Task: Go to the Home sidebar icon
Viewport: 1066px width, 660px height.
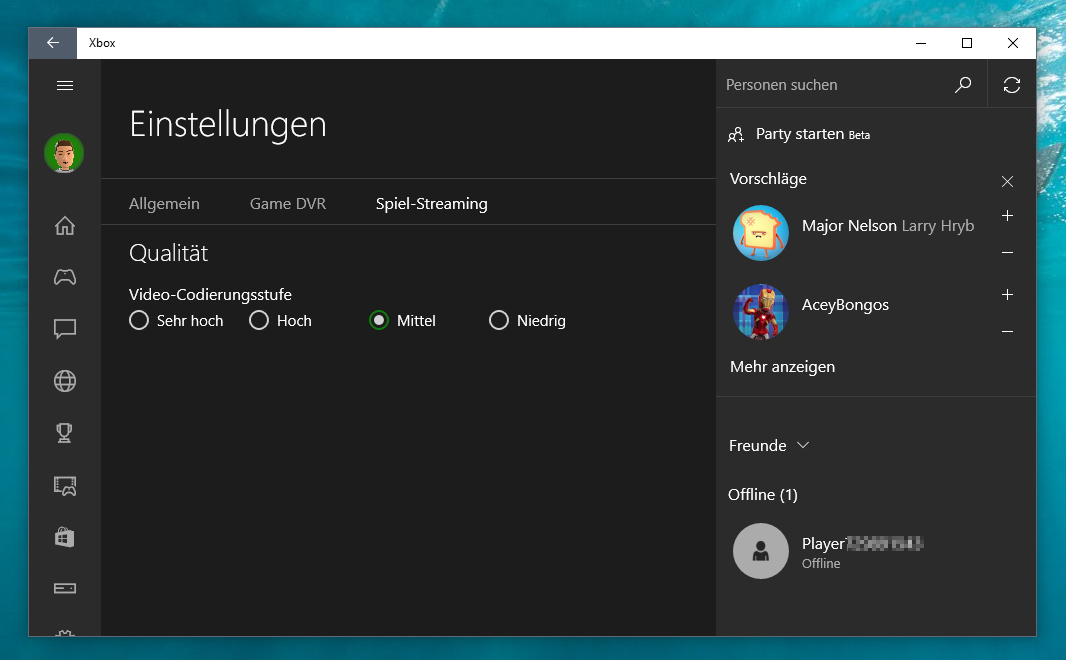Action: [65, 226]
